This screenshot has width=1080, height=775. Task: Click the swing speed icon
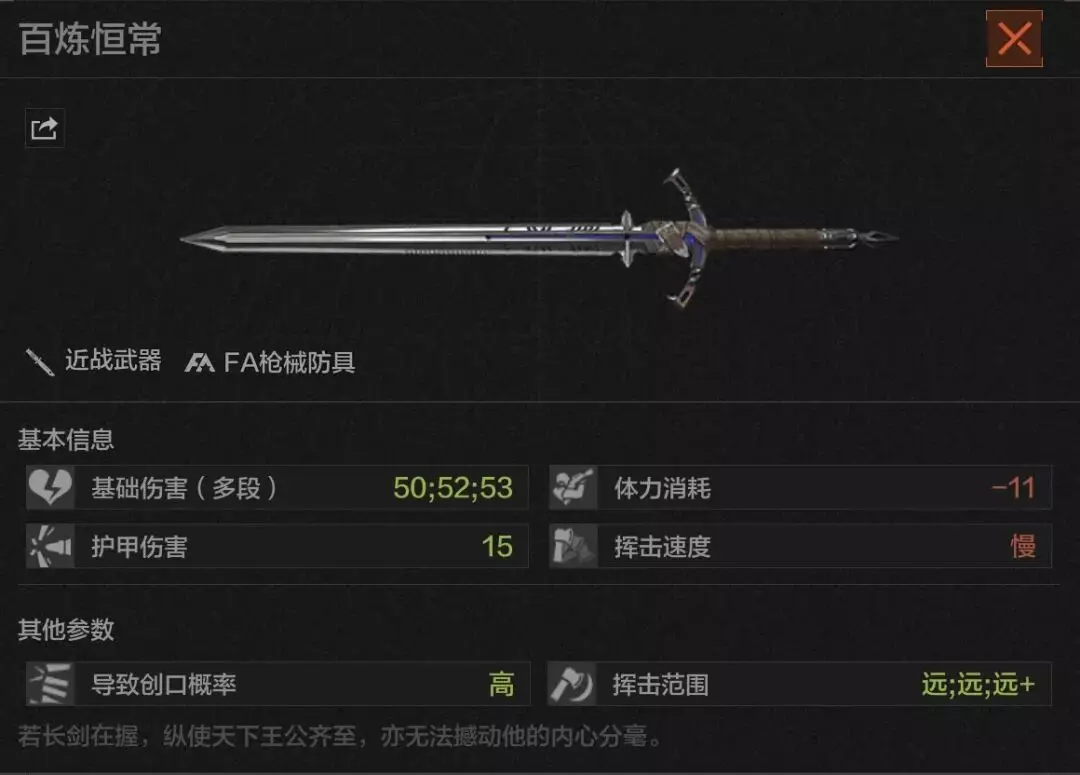point(573,546)
